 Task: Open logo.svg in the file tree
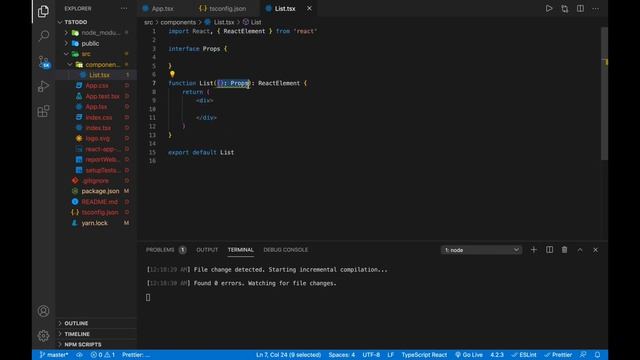96,138
